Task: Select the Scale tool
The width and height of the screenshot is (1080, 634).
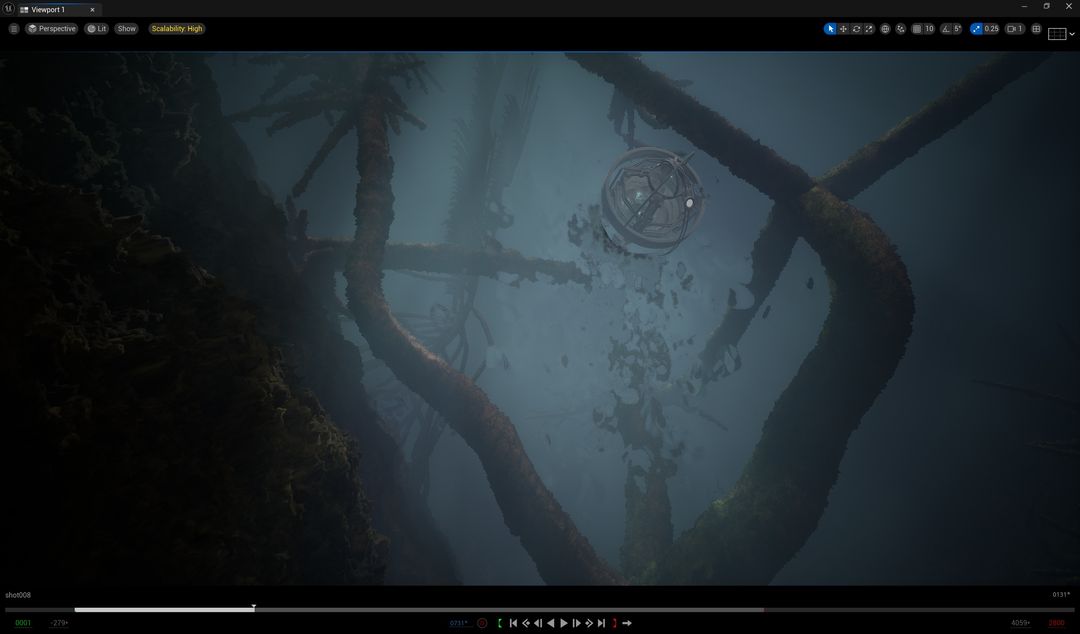Action: tap(868, 29)
